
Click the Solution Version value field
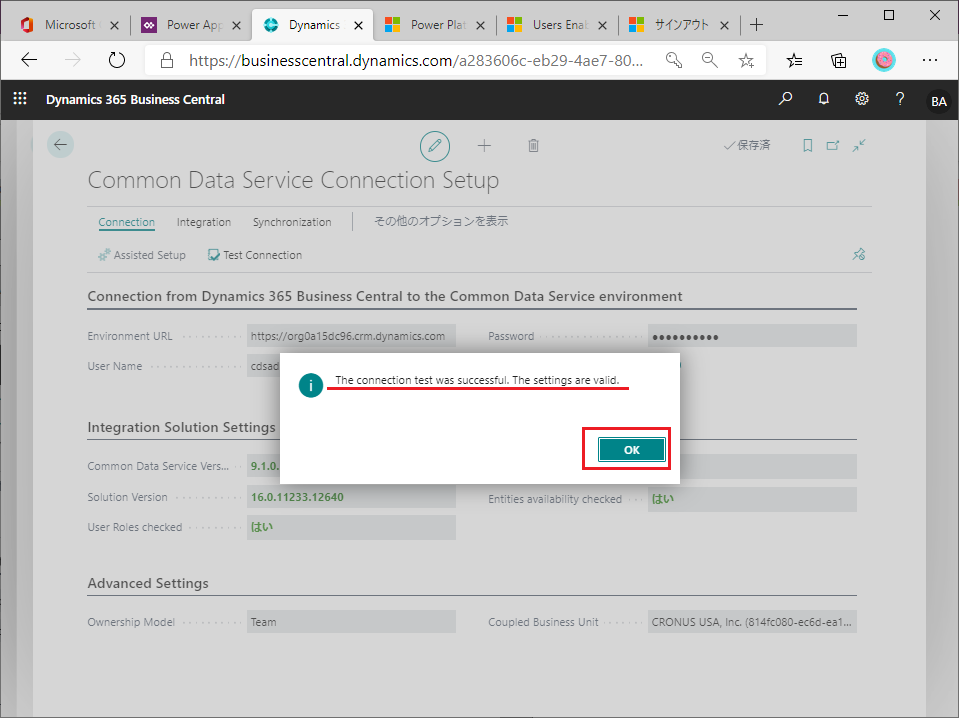coord(351,497)
